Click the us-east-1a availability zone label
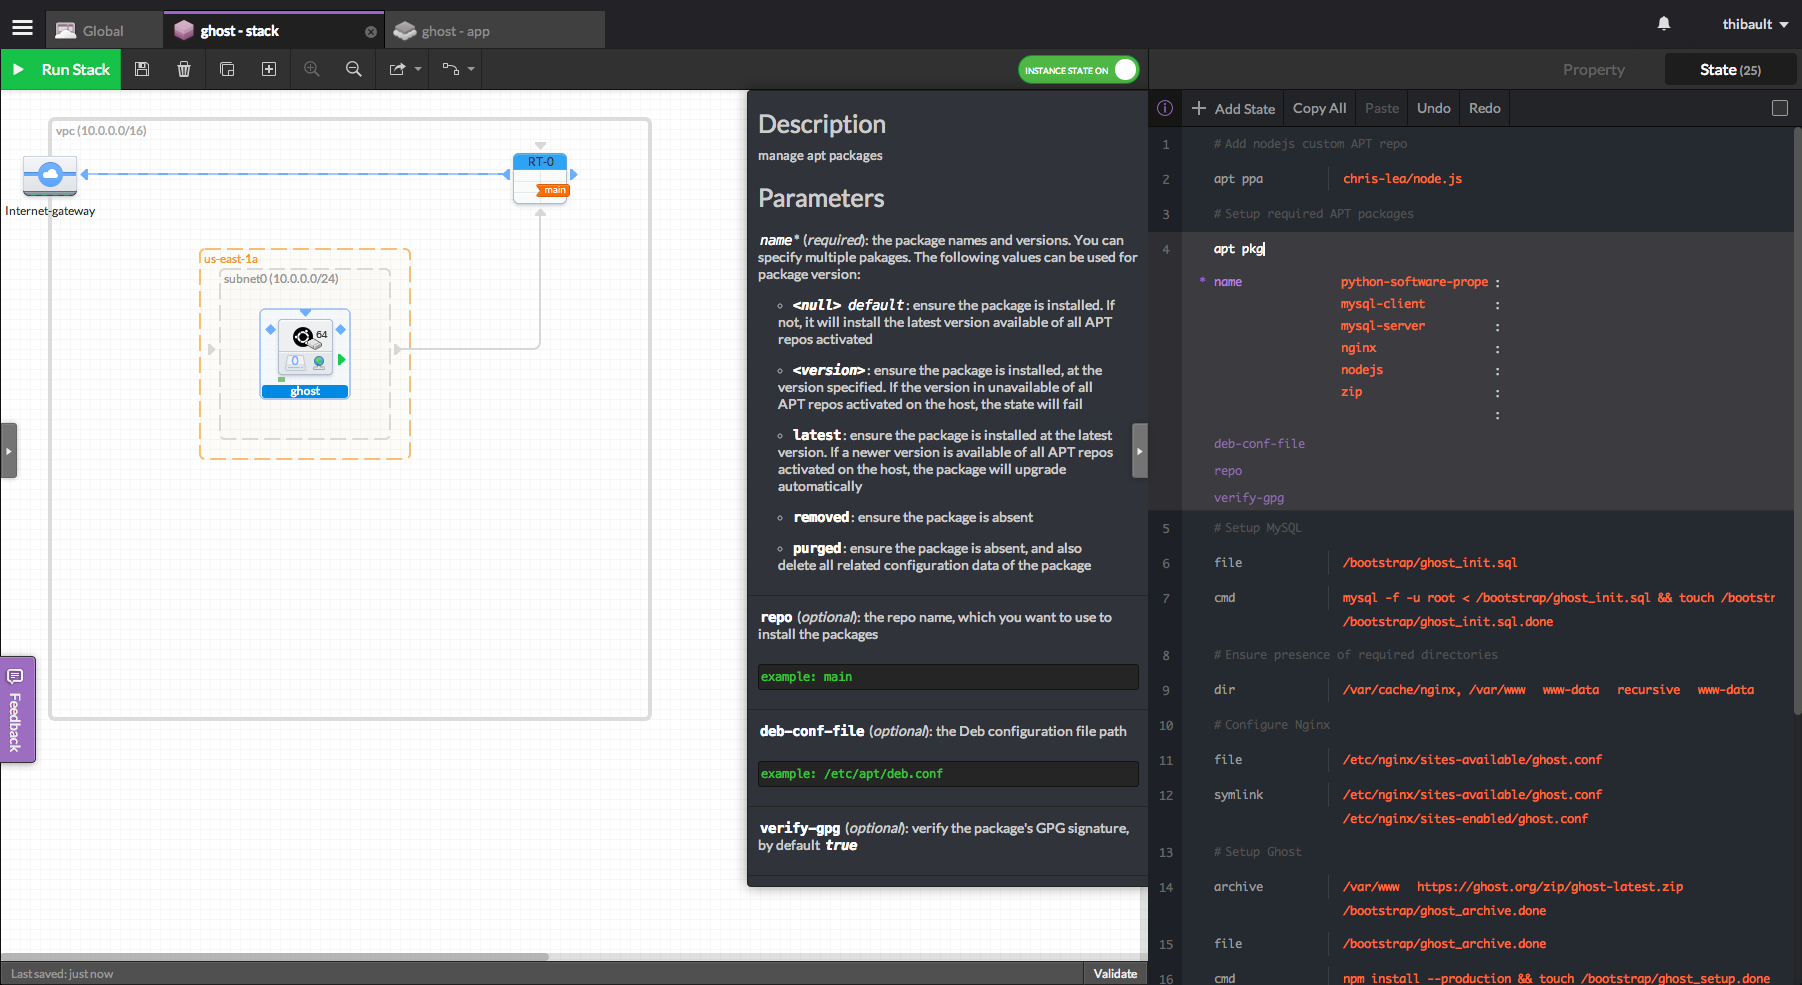This screenshot has width=1802, height=985. 231,259
